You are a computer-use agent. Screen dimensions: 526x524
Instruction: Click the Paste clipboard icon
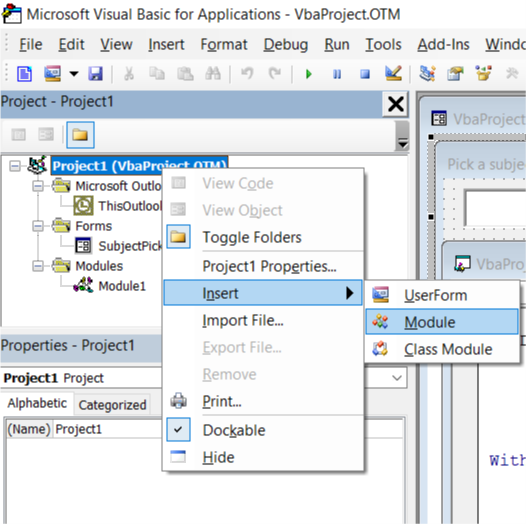tap(185, 73)
